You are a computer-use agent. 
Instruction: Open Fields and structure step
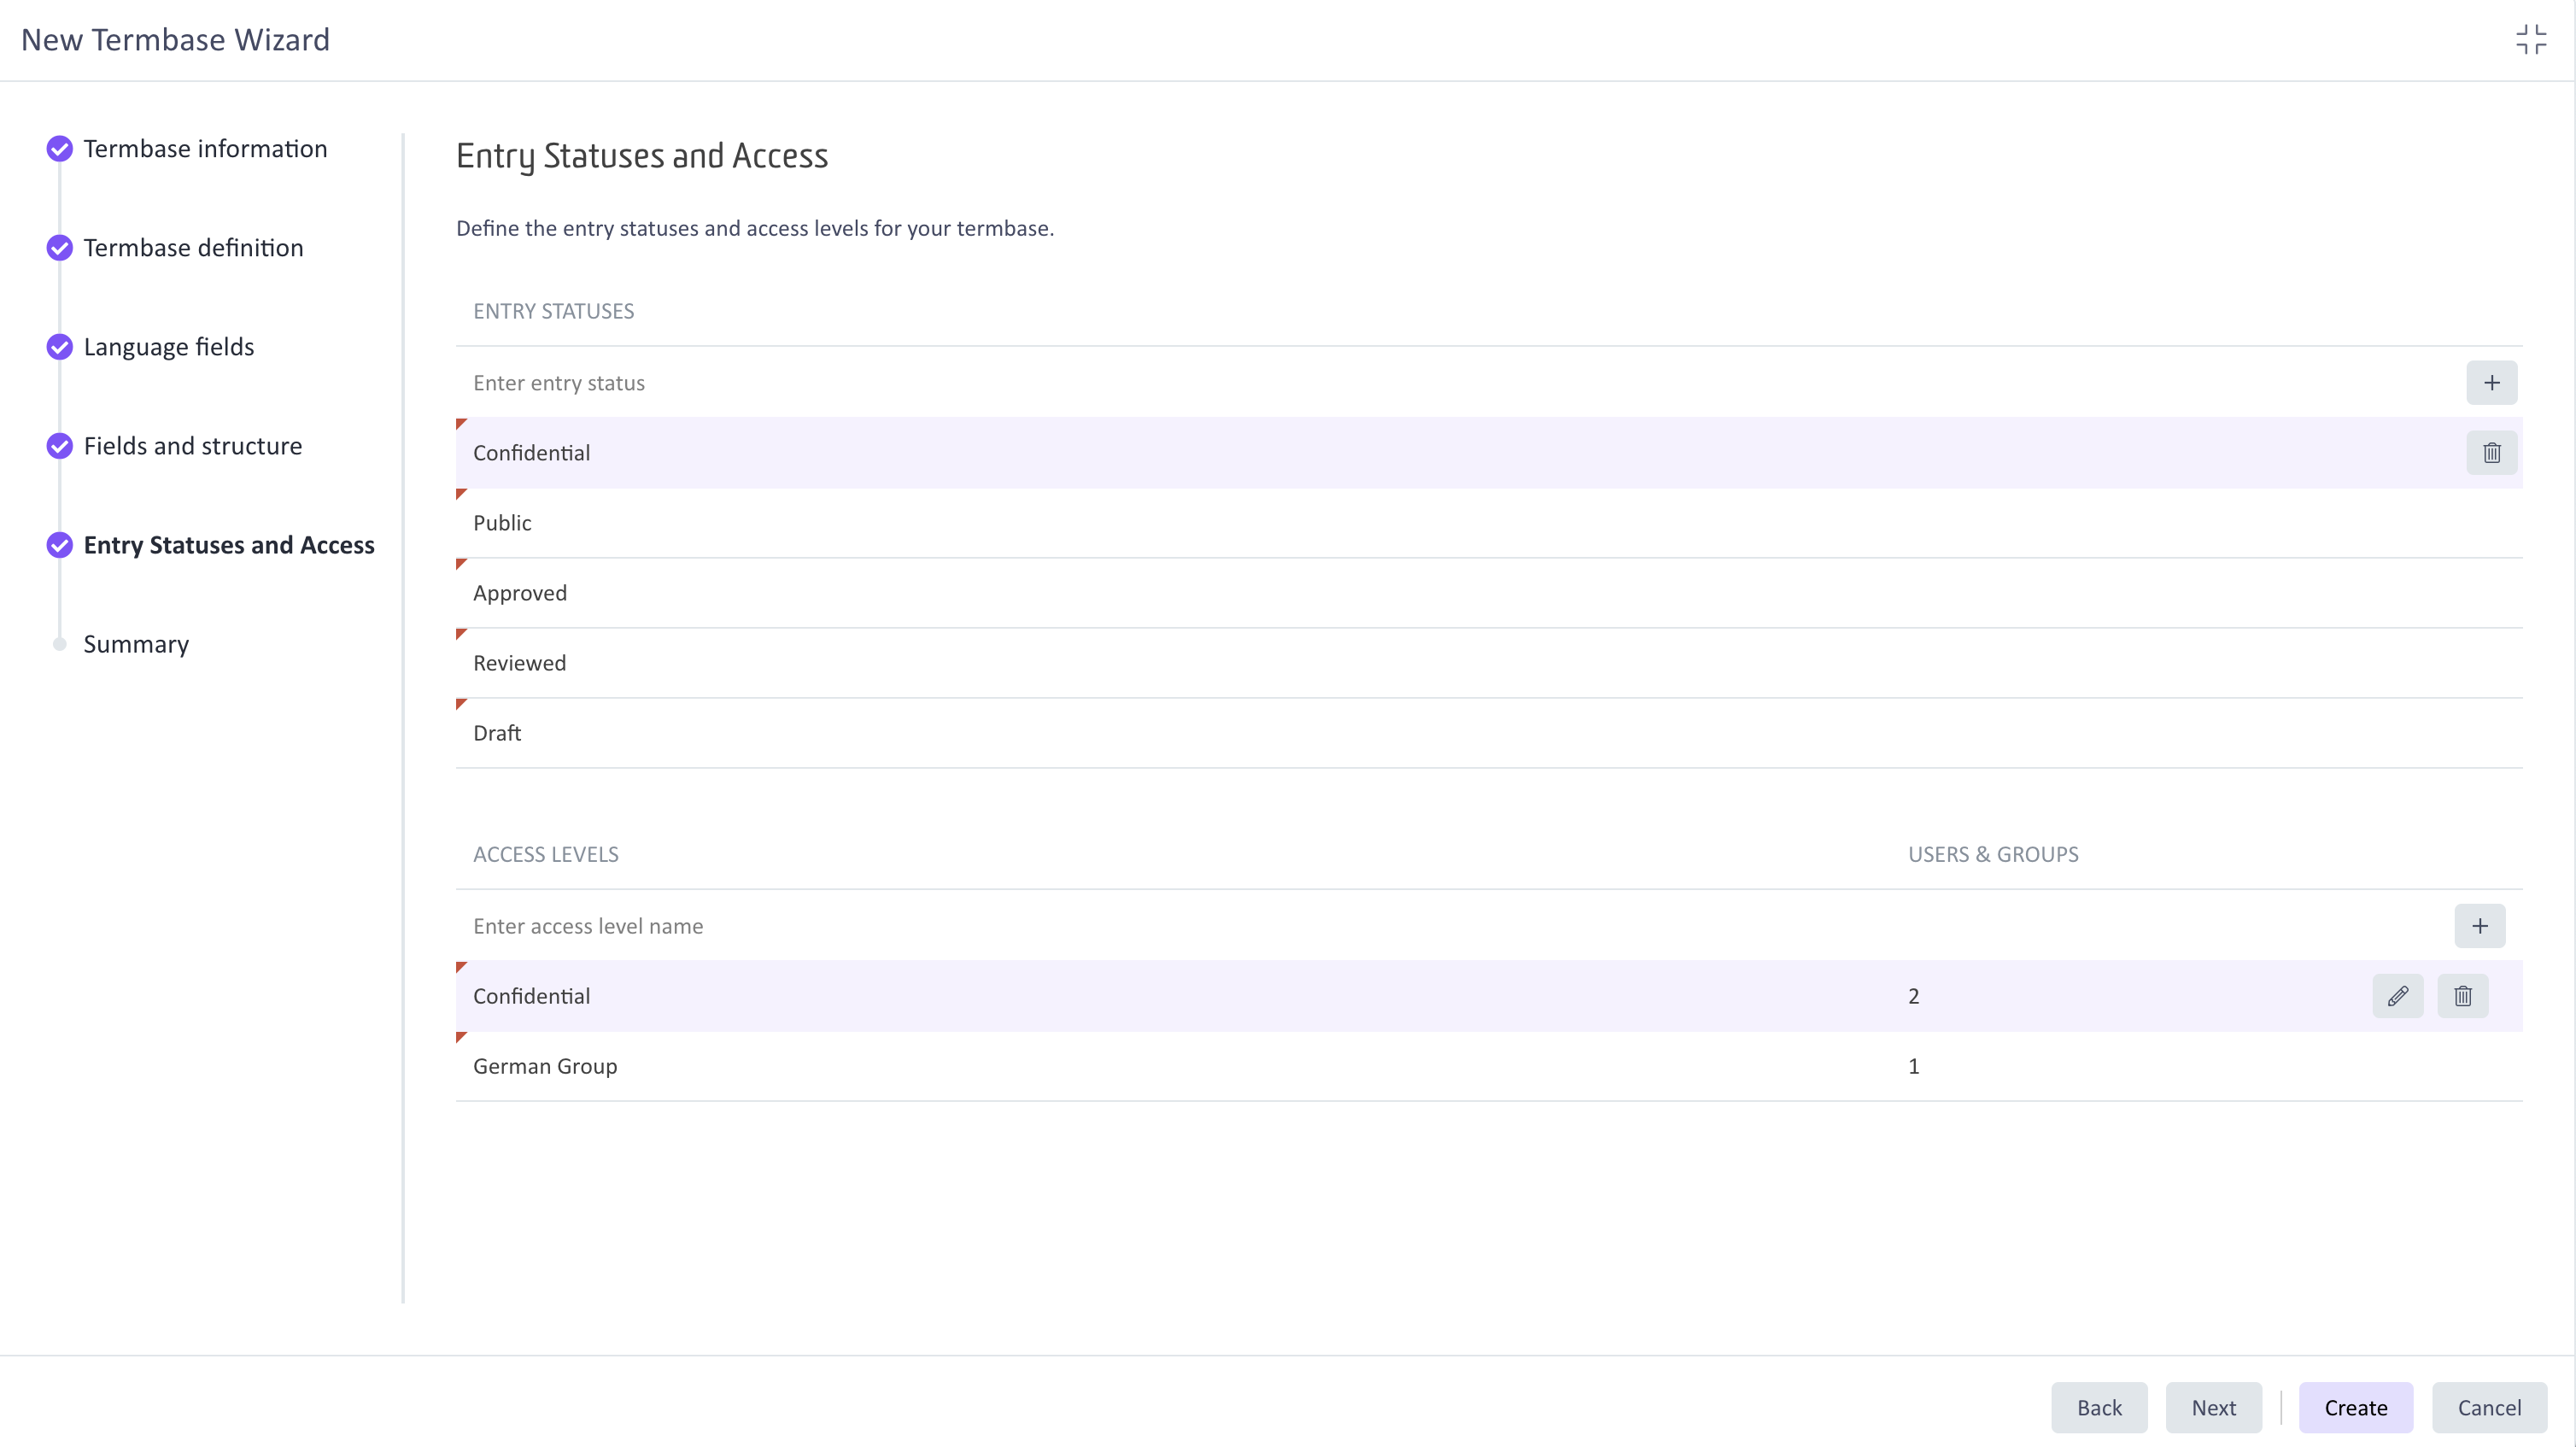coord(192,446)
